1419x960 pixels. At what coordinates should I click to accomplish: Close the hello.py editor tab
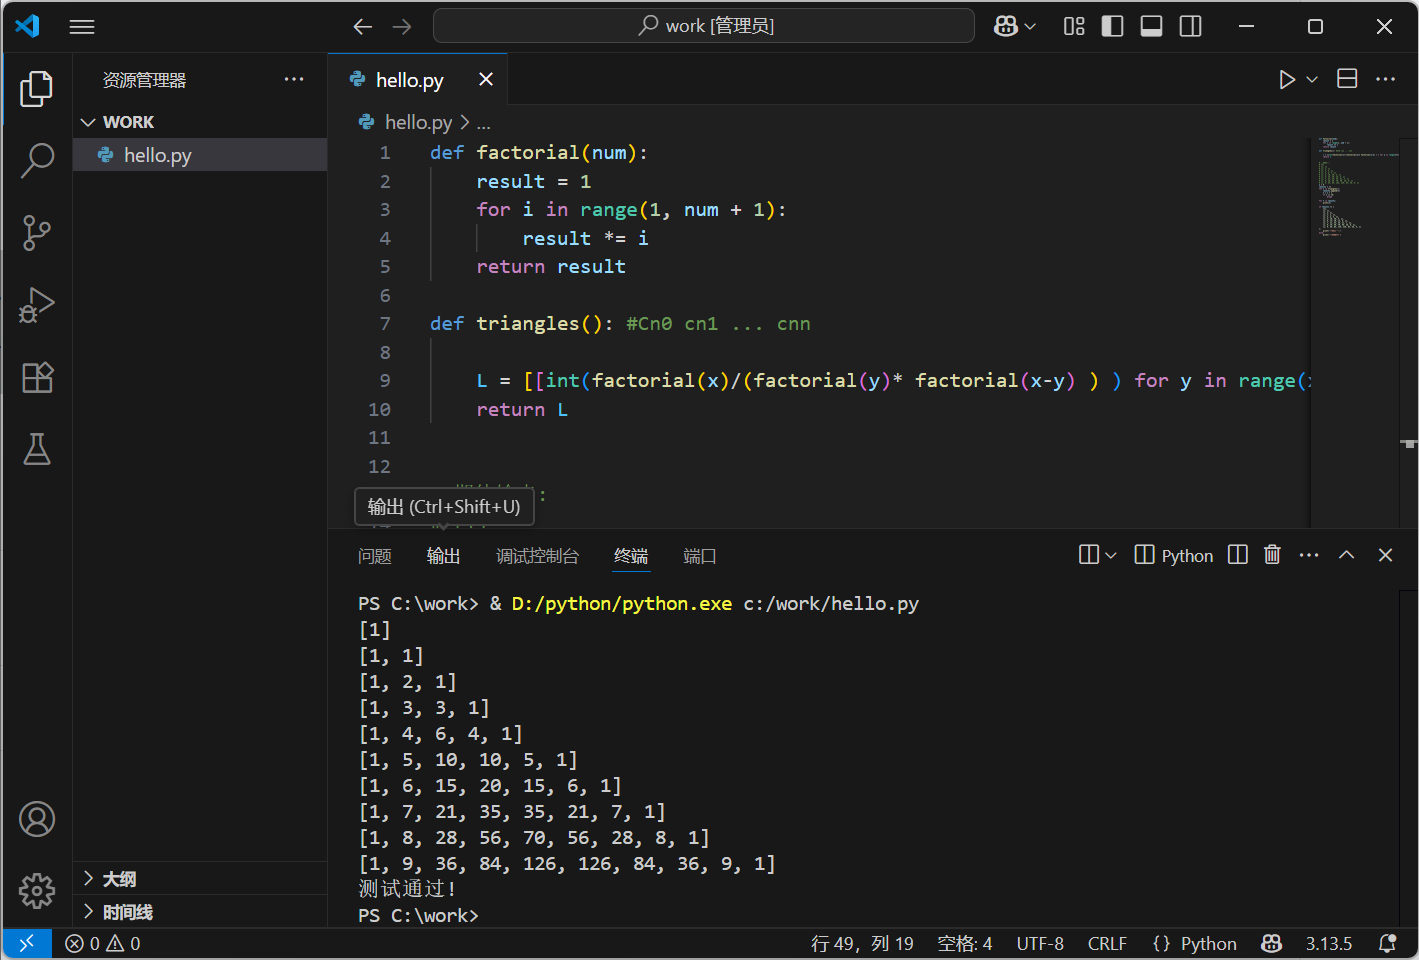tap(486, 79)
